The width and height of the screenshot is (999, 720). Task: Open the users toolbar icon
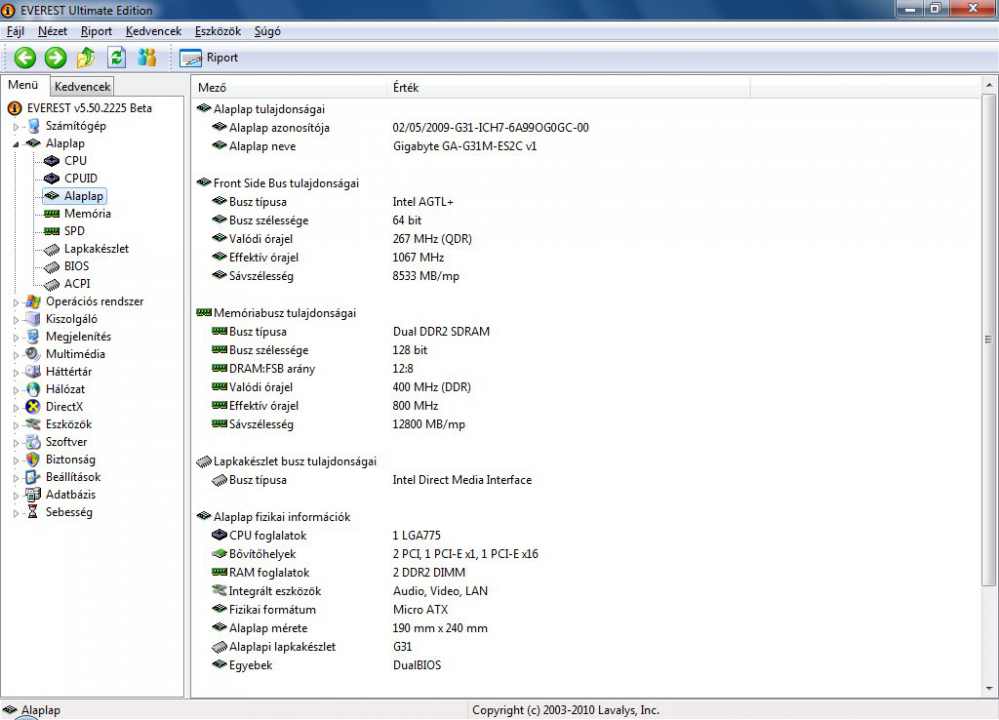pos(147,58)
